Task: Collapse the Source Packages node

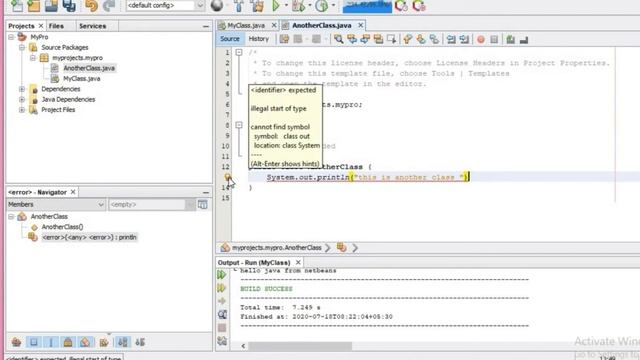Action: pos(22,47)
